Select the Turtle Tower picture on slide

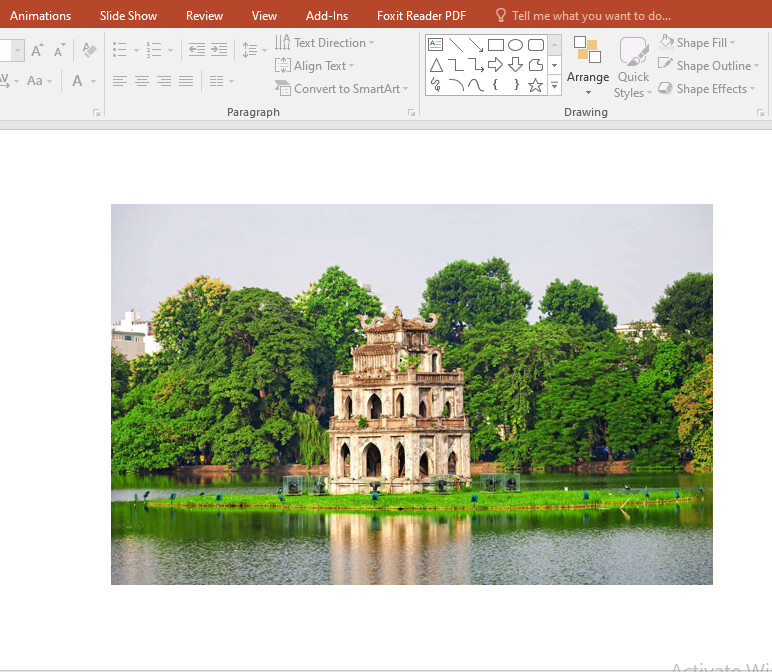pyautogui.click(x=412, y=394)
